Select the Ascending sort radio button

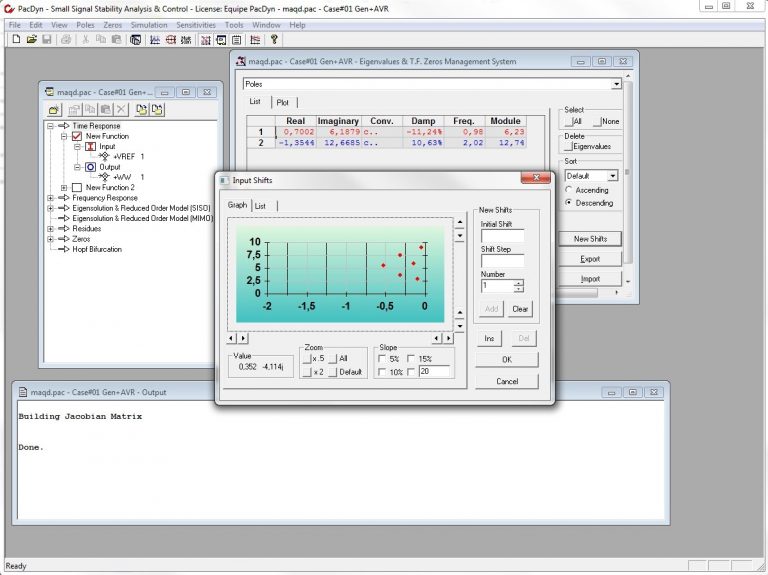click(x=570, y=189)
